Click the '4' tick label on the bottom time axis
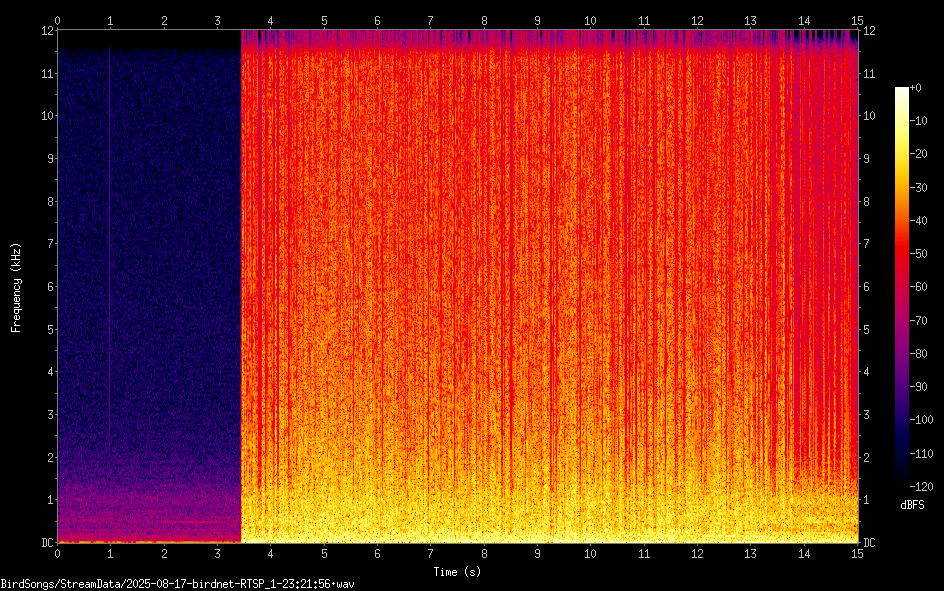The image size is (944, 591). click(x=270, y=554)
